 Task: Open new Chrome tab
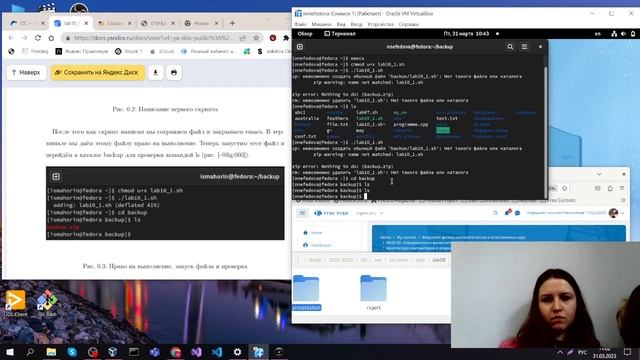click(x=232, y=23)
